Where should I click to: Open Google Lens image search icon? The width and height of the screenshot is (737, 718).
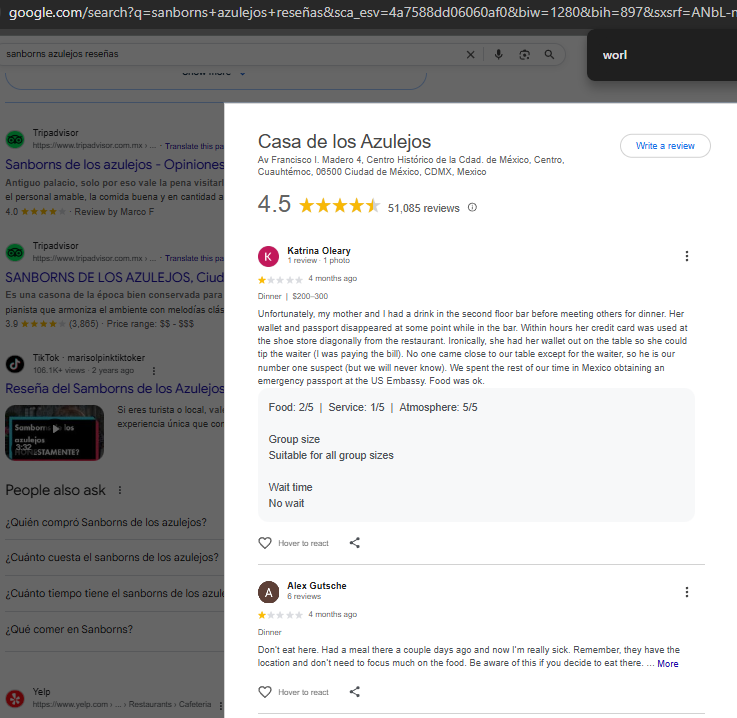(x=524, y=55)
